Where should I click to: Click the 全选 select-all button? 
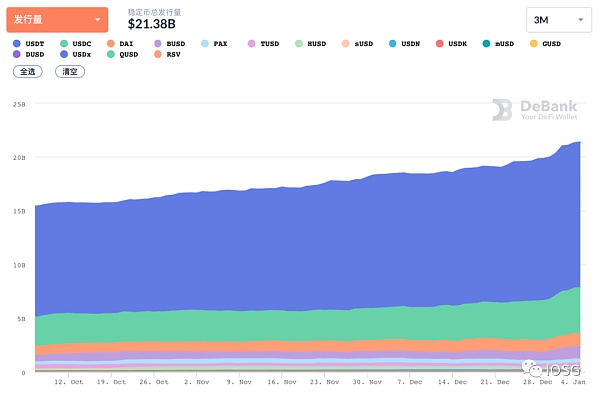coord(28,72)
